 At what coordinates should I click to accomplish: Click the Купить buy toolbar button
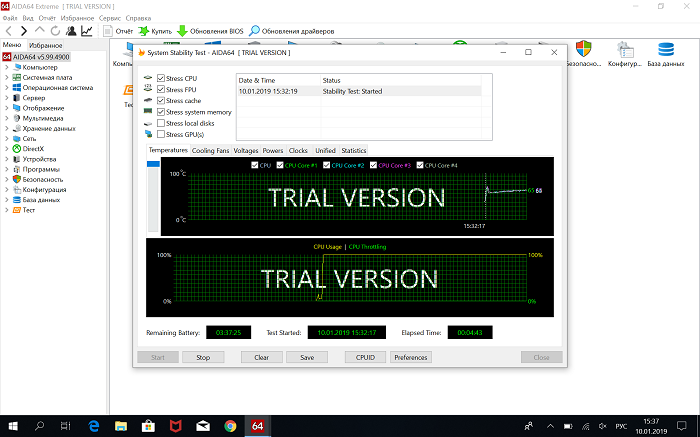[x=155, y=31]
